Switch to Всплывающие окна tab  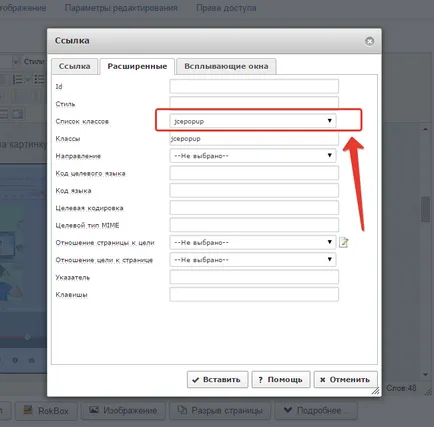click(x=226, y=66)
